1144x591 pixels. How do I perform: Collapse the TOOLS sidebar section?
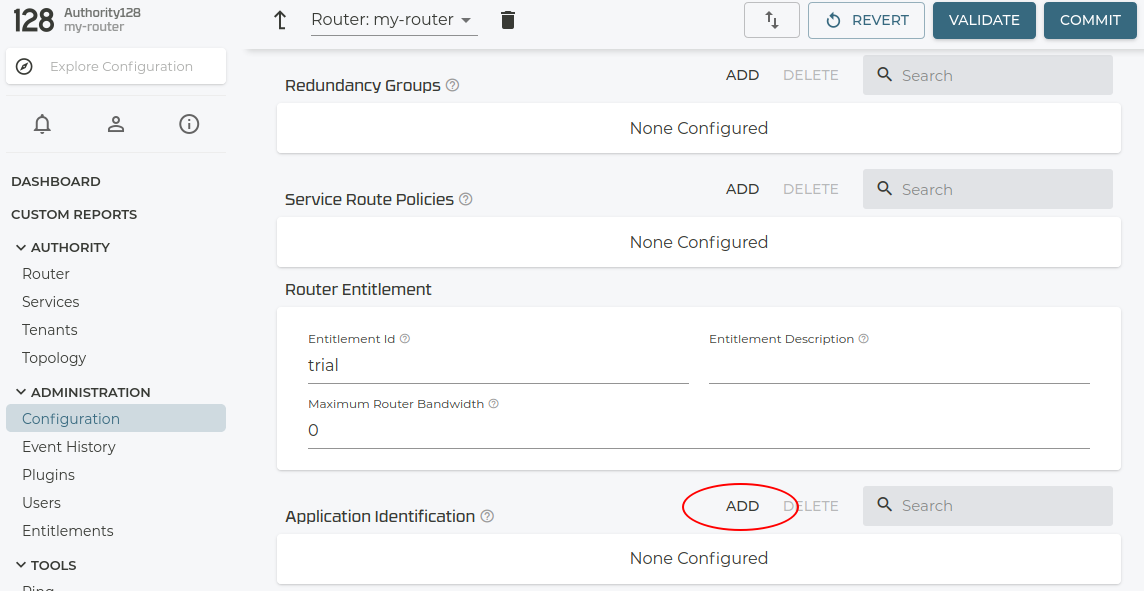21,565
